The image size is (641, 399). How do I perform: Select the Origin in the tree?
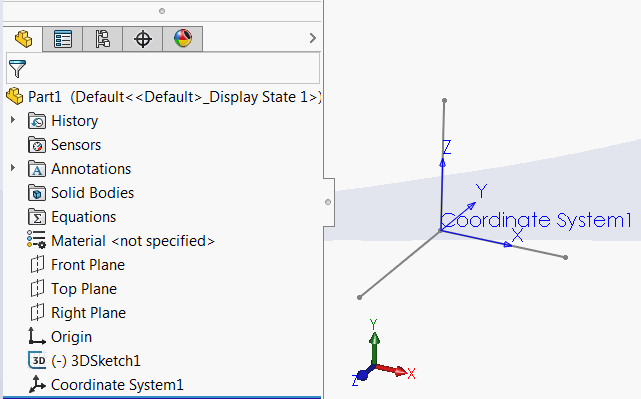60,337
